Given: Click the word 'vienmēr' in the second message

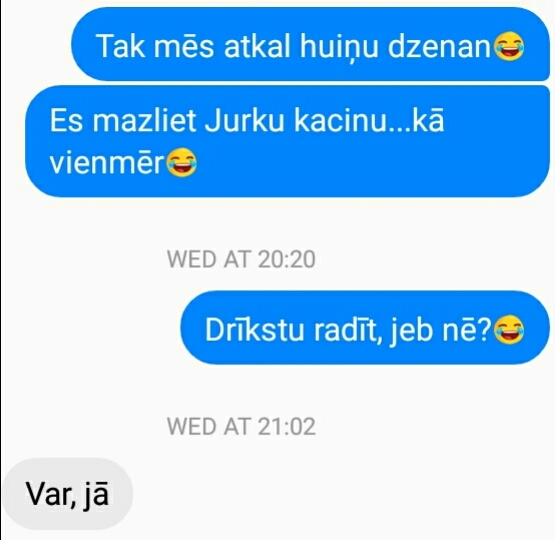Looking at the screenshot, I should pos(107,163).
